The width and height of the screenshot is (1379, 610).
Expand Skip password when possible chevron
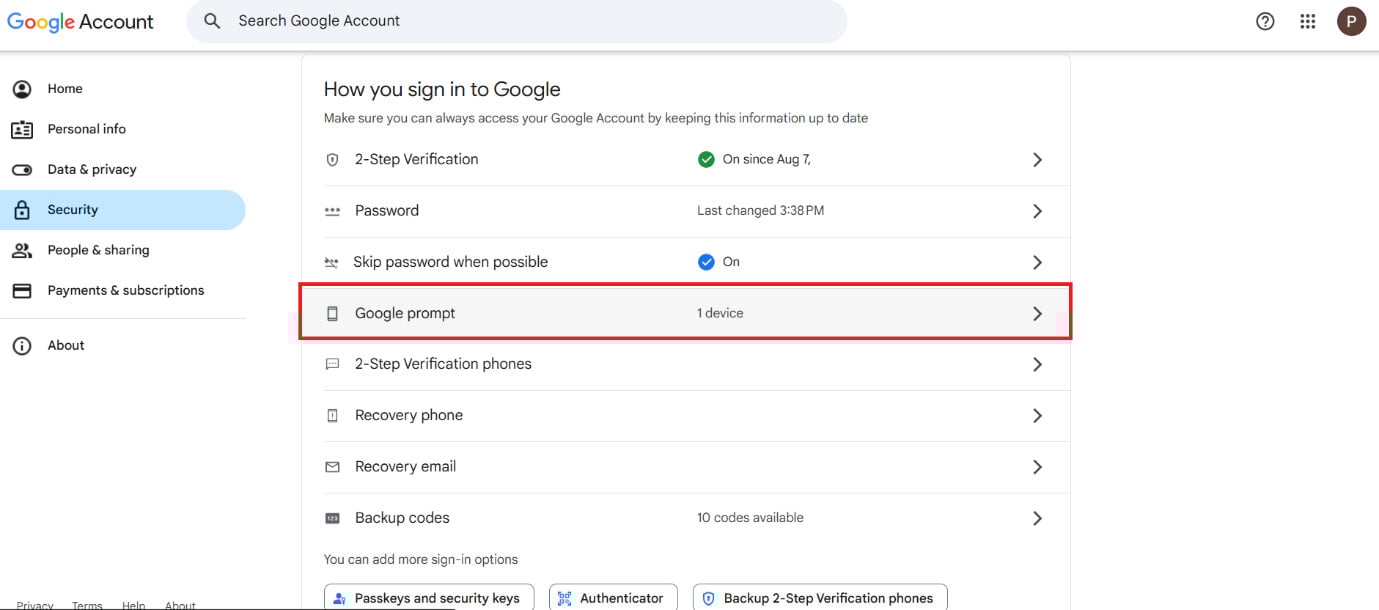1037,262
